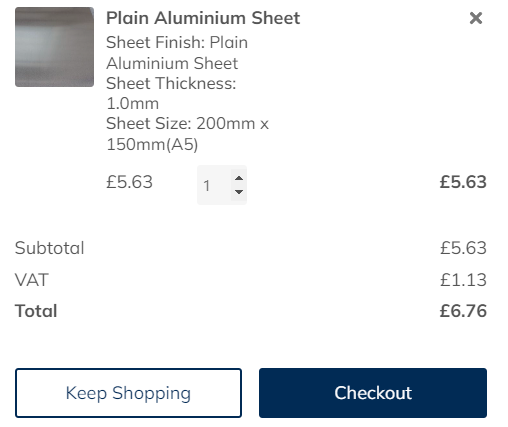The width and height of the screenshot is (508, 427).
Task: Click the Sheet Size 200mm text
Action: [187, 124]
